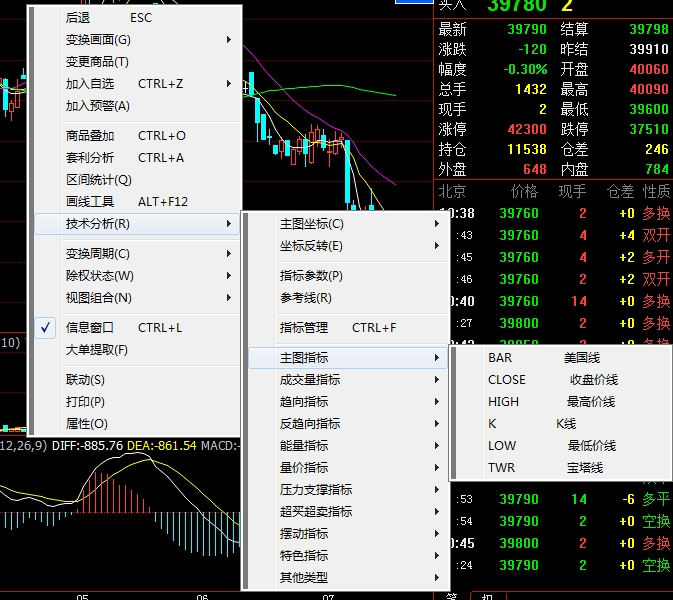Select HIGH 最高价线 indicator
The height and width of the screenshot is (600, 673).
click(552, 401)
